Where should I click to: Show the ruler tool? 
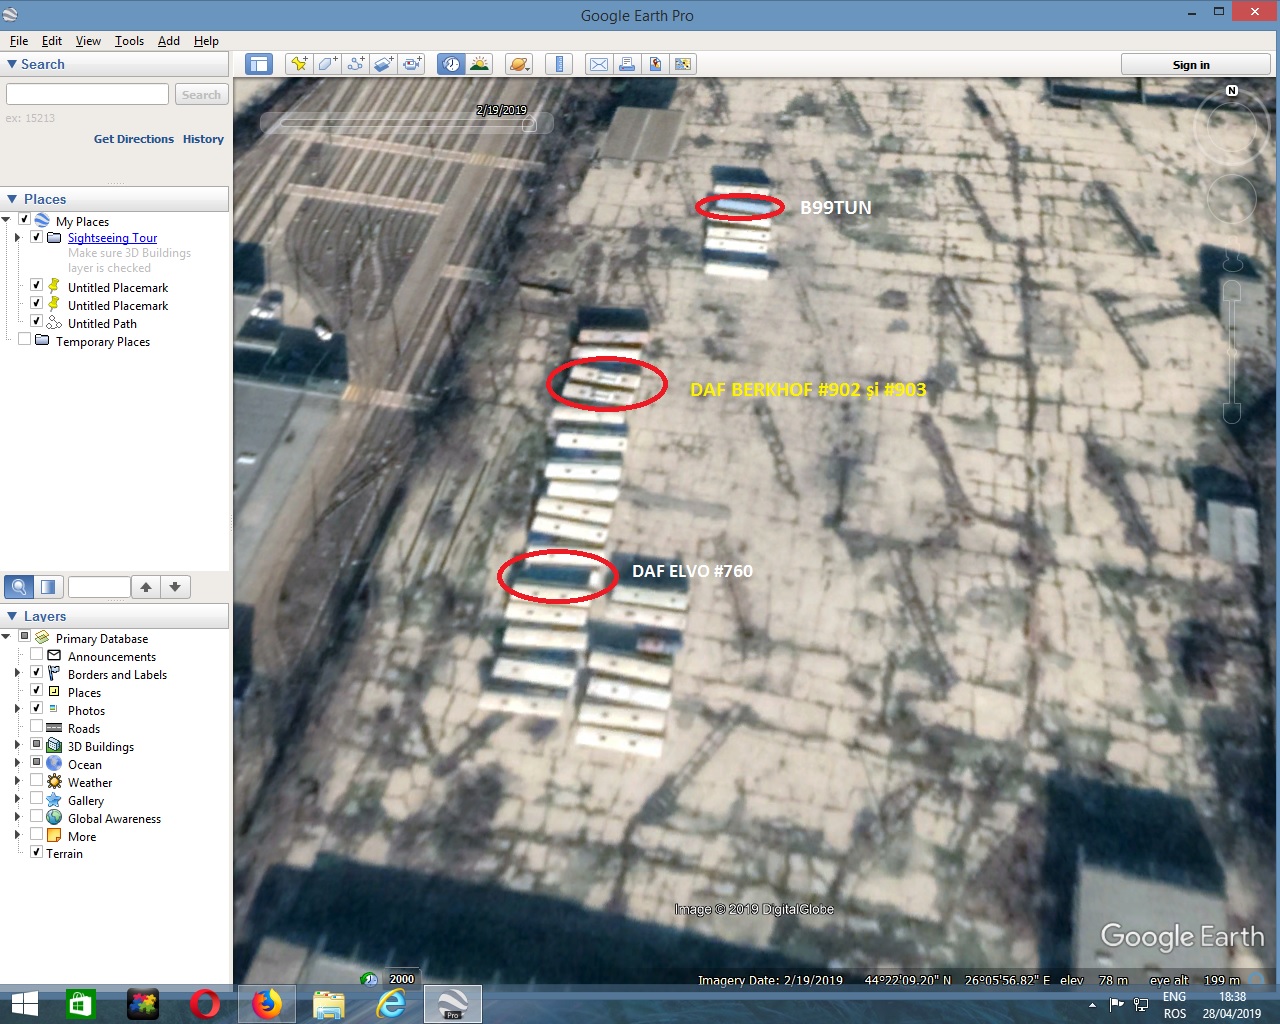click(559, 64)
